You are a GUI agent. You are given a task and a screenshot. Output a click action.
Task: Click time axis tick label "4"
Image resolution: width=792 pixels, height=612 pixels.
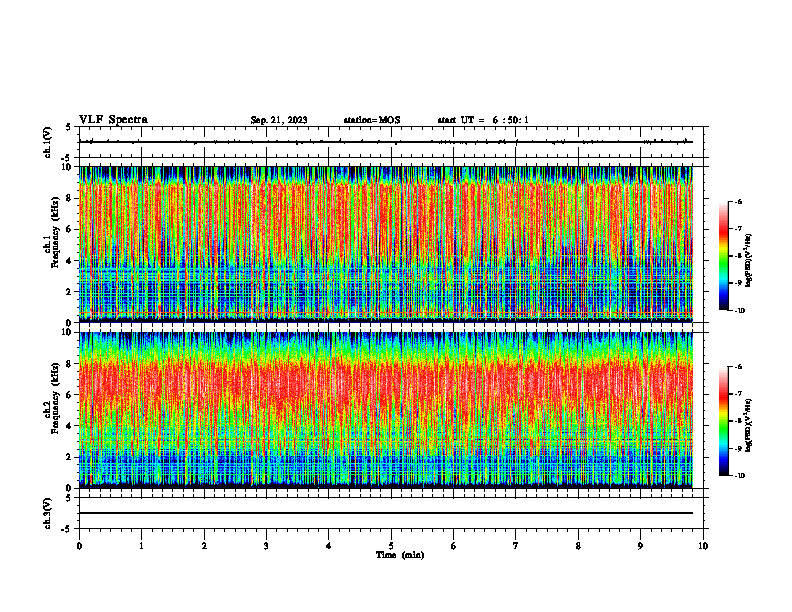[x=329, y=546]
